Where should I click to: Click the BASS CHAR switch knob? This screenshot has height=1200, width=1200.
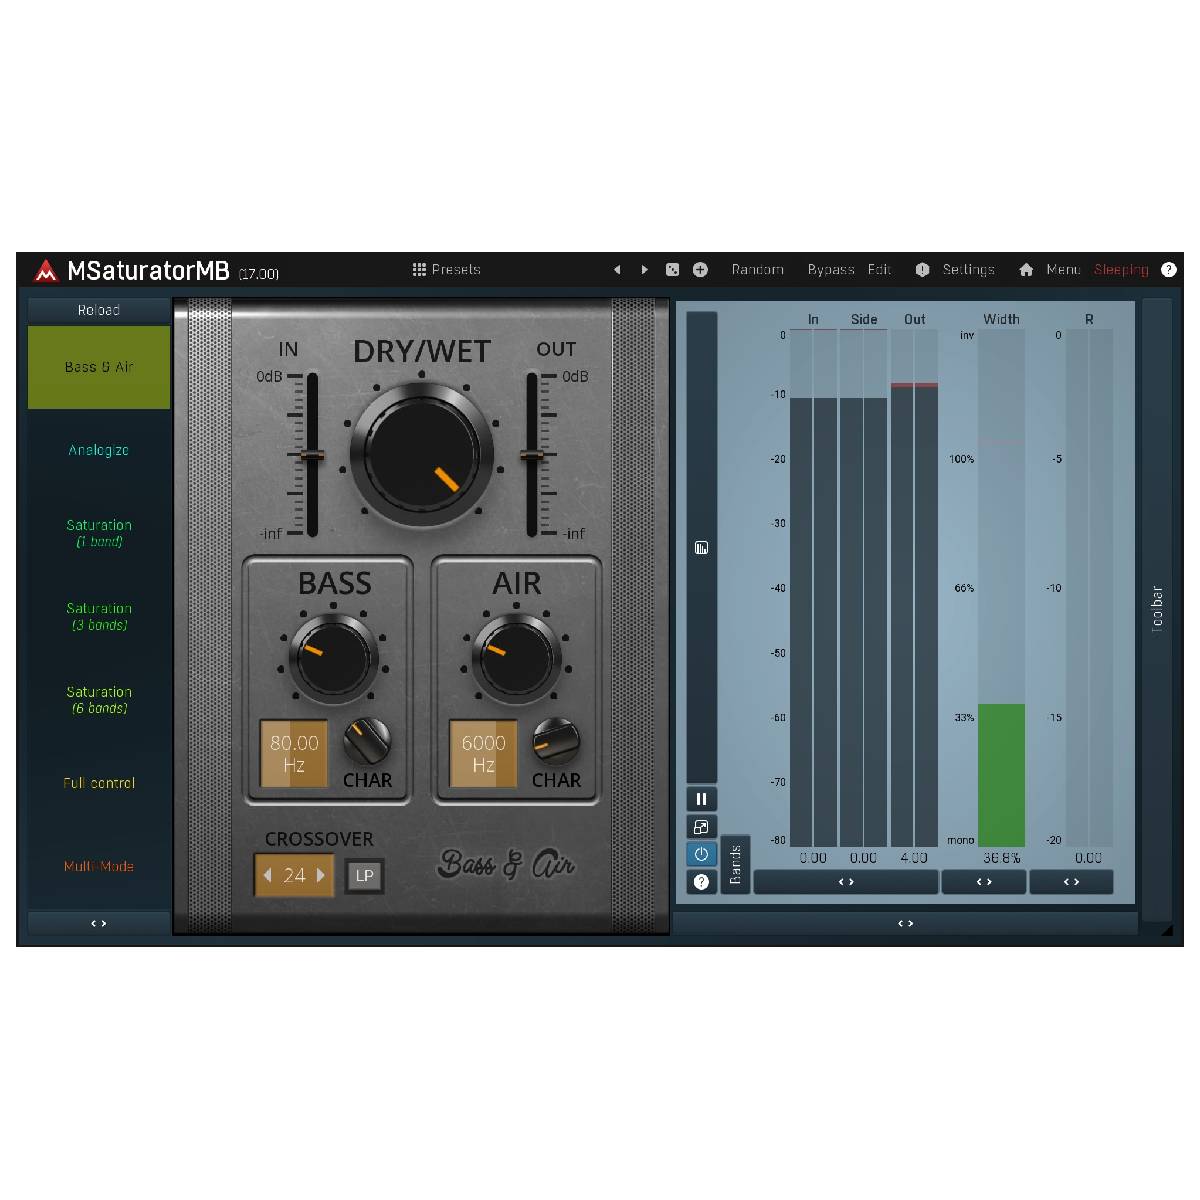point(367,741)
